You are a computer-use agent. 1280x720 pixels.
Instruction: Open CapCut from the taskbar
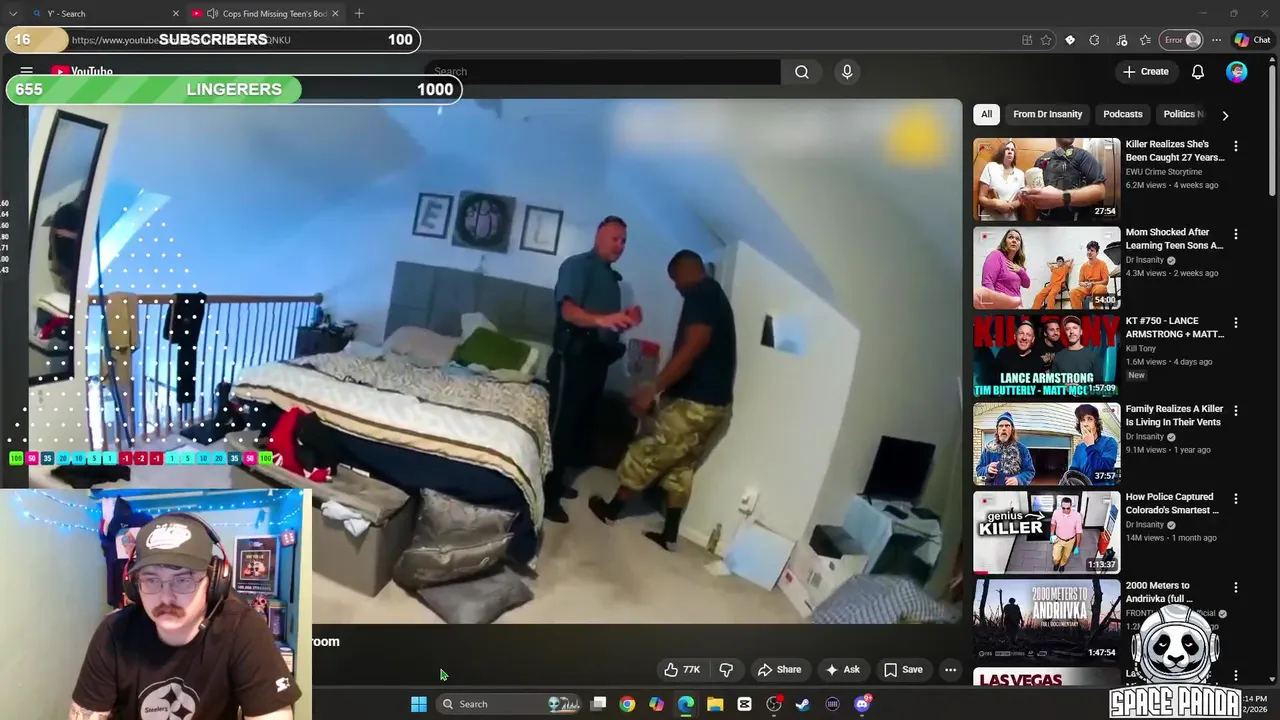click(x=744, y=704)
